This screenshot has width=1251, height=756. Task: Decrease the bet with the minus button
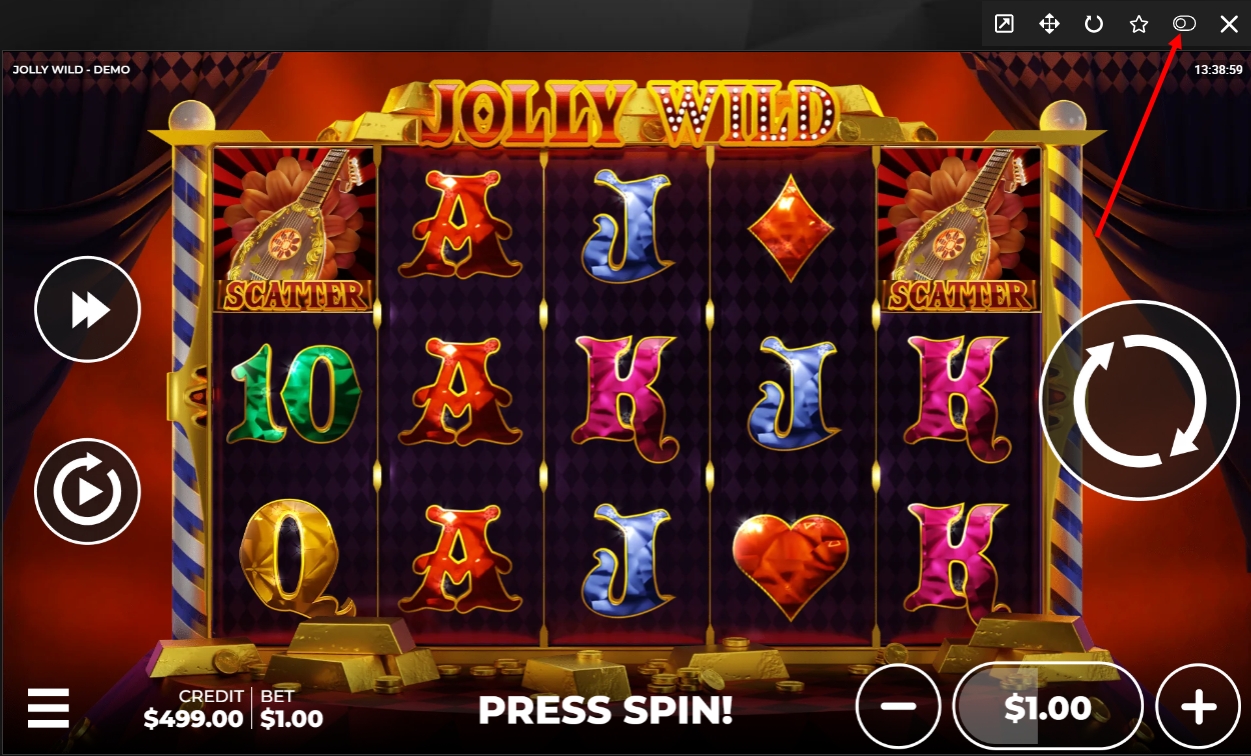899,706
